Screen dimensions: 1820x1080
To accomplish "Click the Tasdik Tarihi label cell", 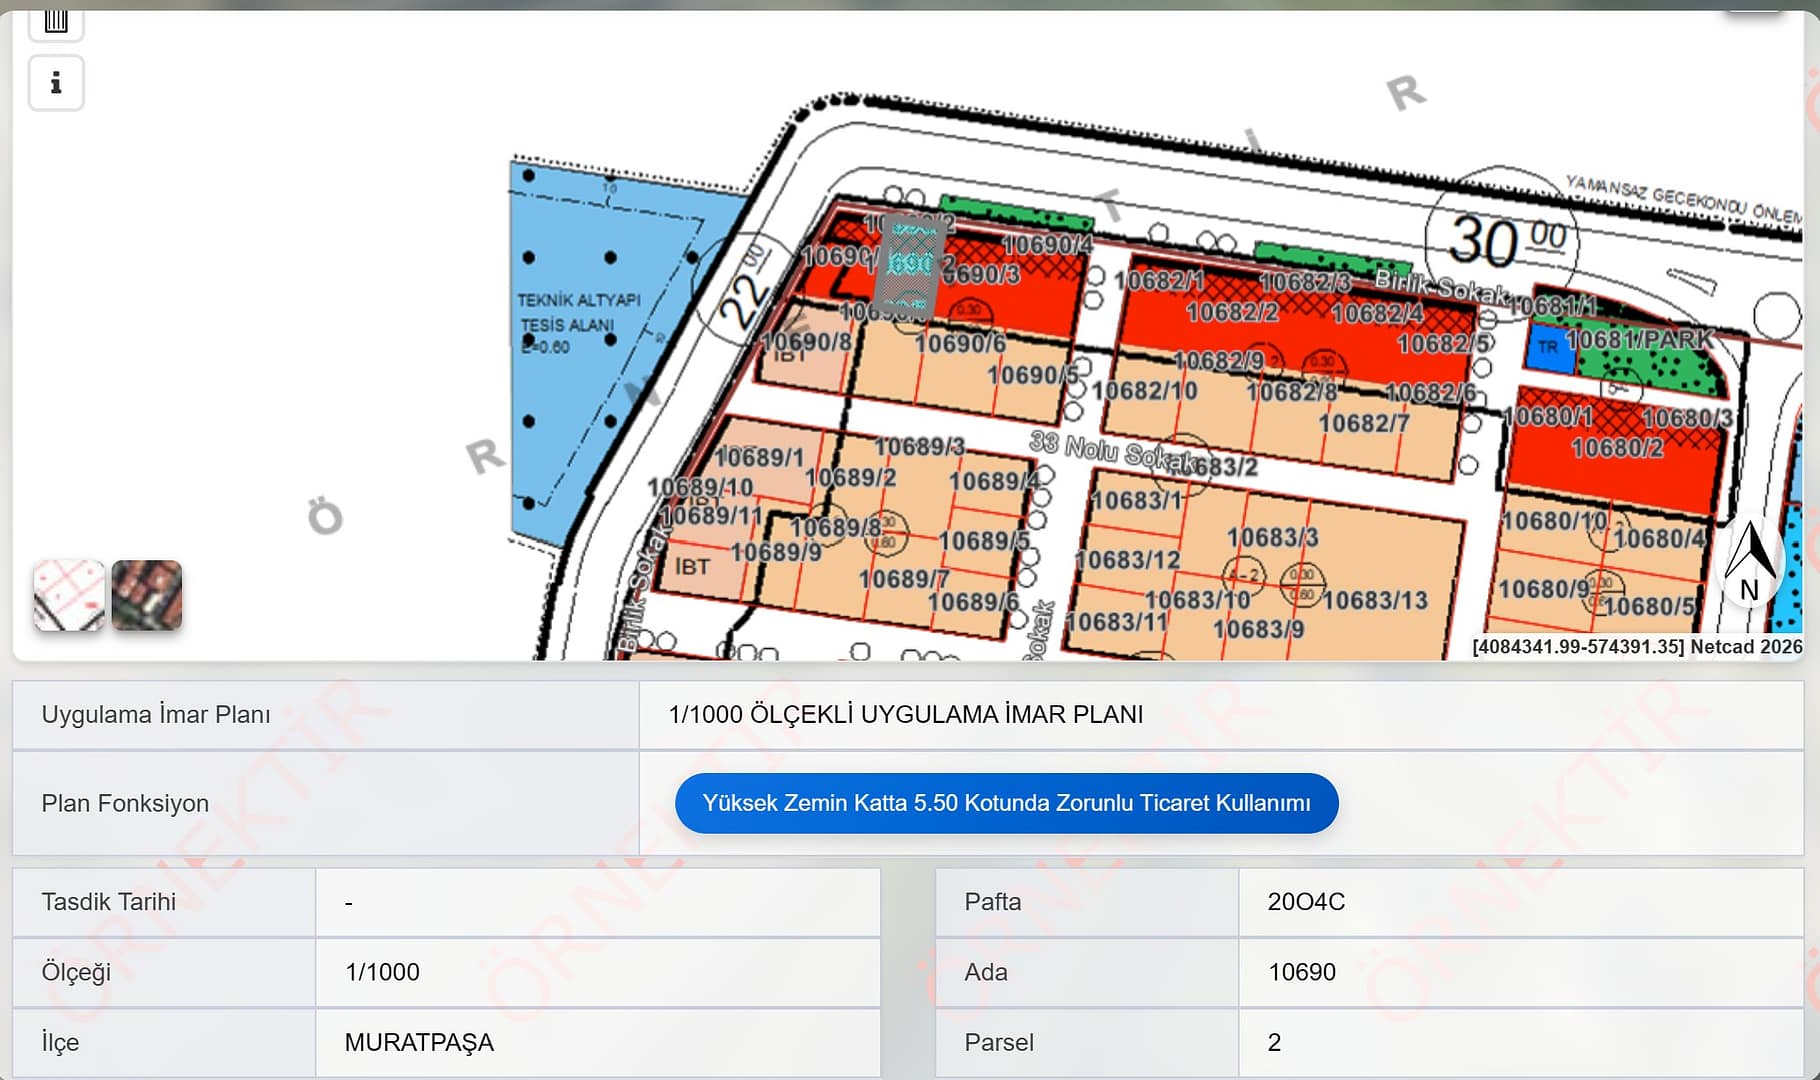I will [164, 902].
